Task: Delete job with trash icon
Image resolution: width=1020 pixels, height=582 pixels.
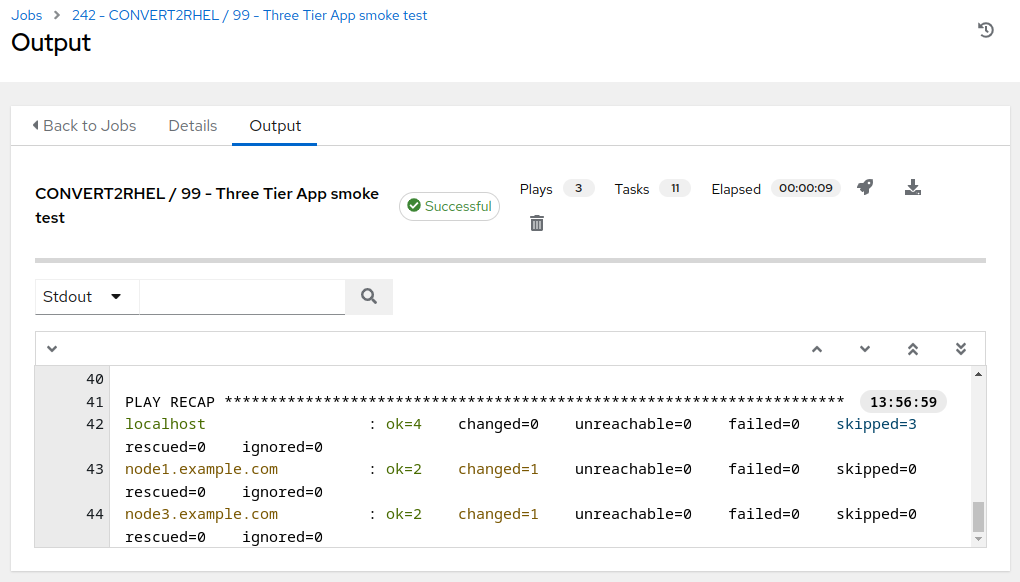Action: [x=537, y=223]
